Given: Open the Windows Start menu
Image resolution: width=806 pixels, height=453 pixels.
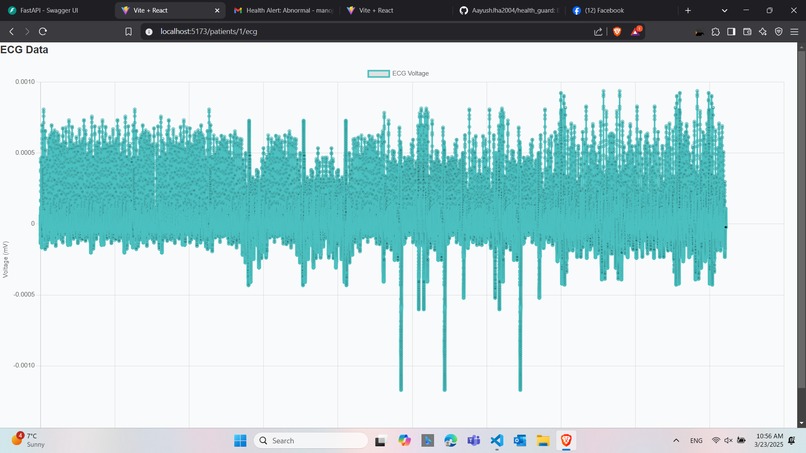Looking at the screenshot, I should (240, 441).
